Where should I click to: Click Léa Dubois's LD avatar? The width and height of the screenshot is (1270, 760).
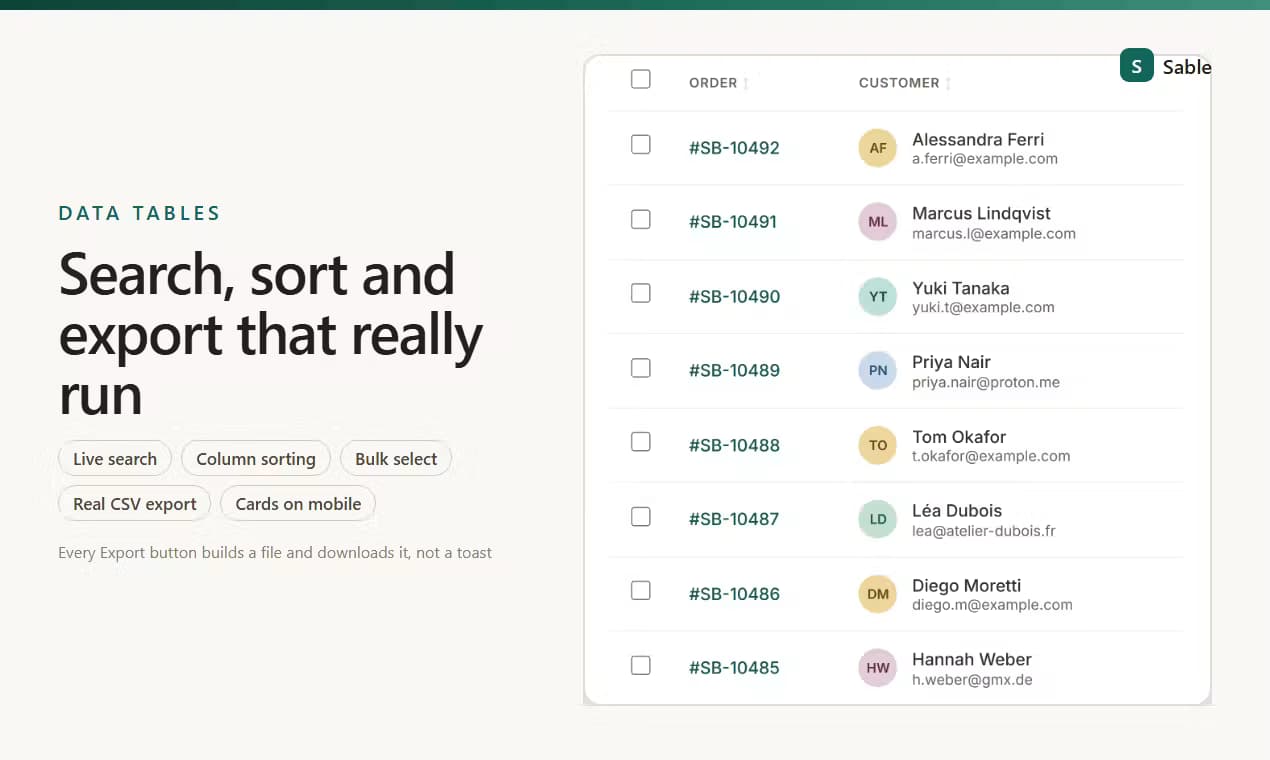(878, 519)
